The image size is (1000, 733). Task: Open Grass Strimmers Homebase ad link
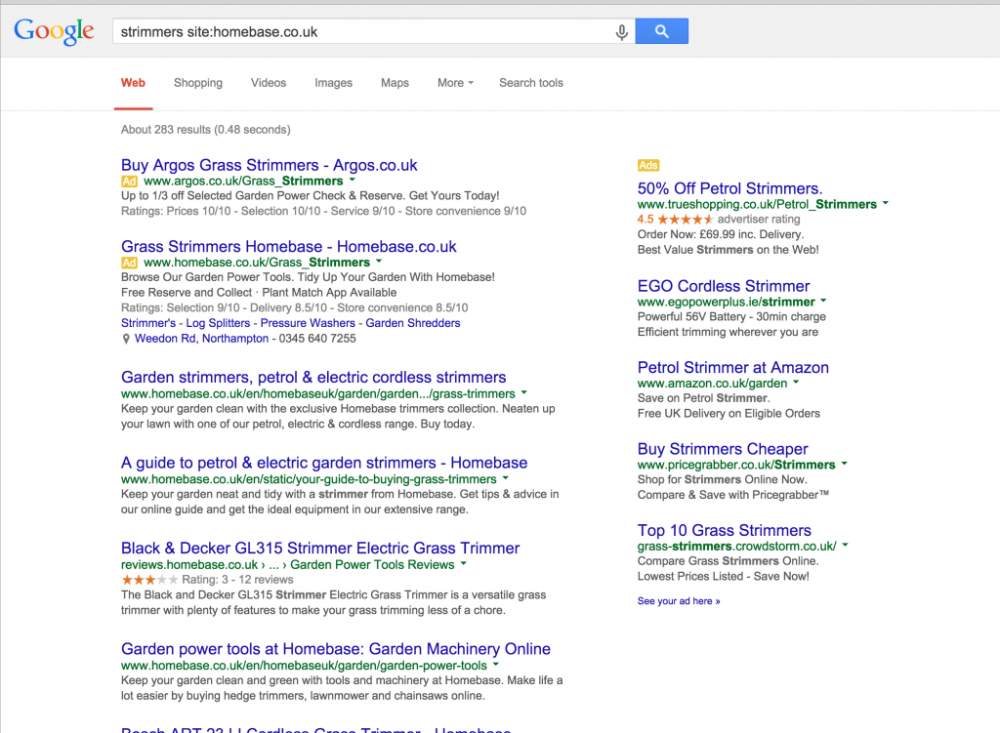tap(289, 247)
